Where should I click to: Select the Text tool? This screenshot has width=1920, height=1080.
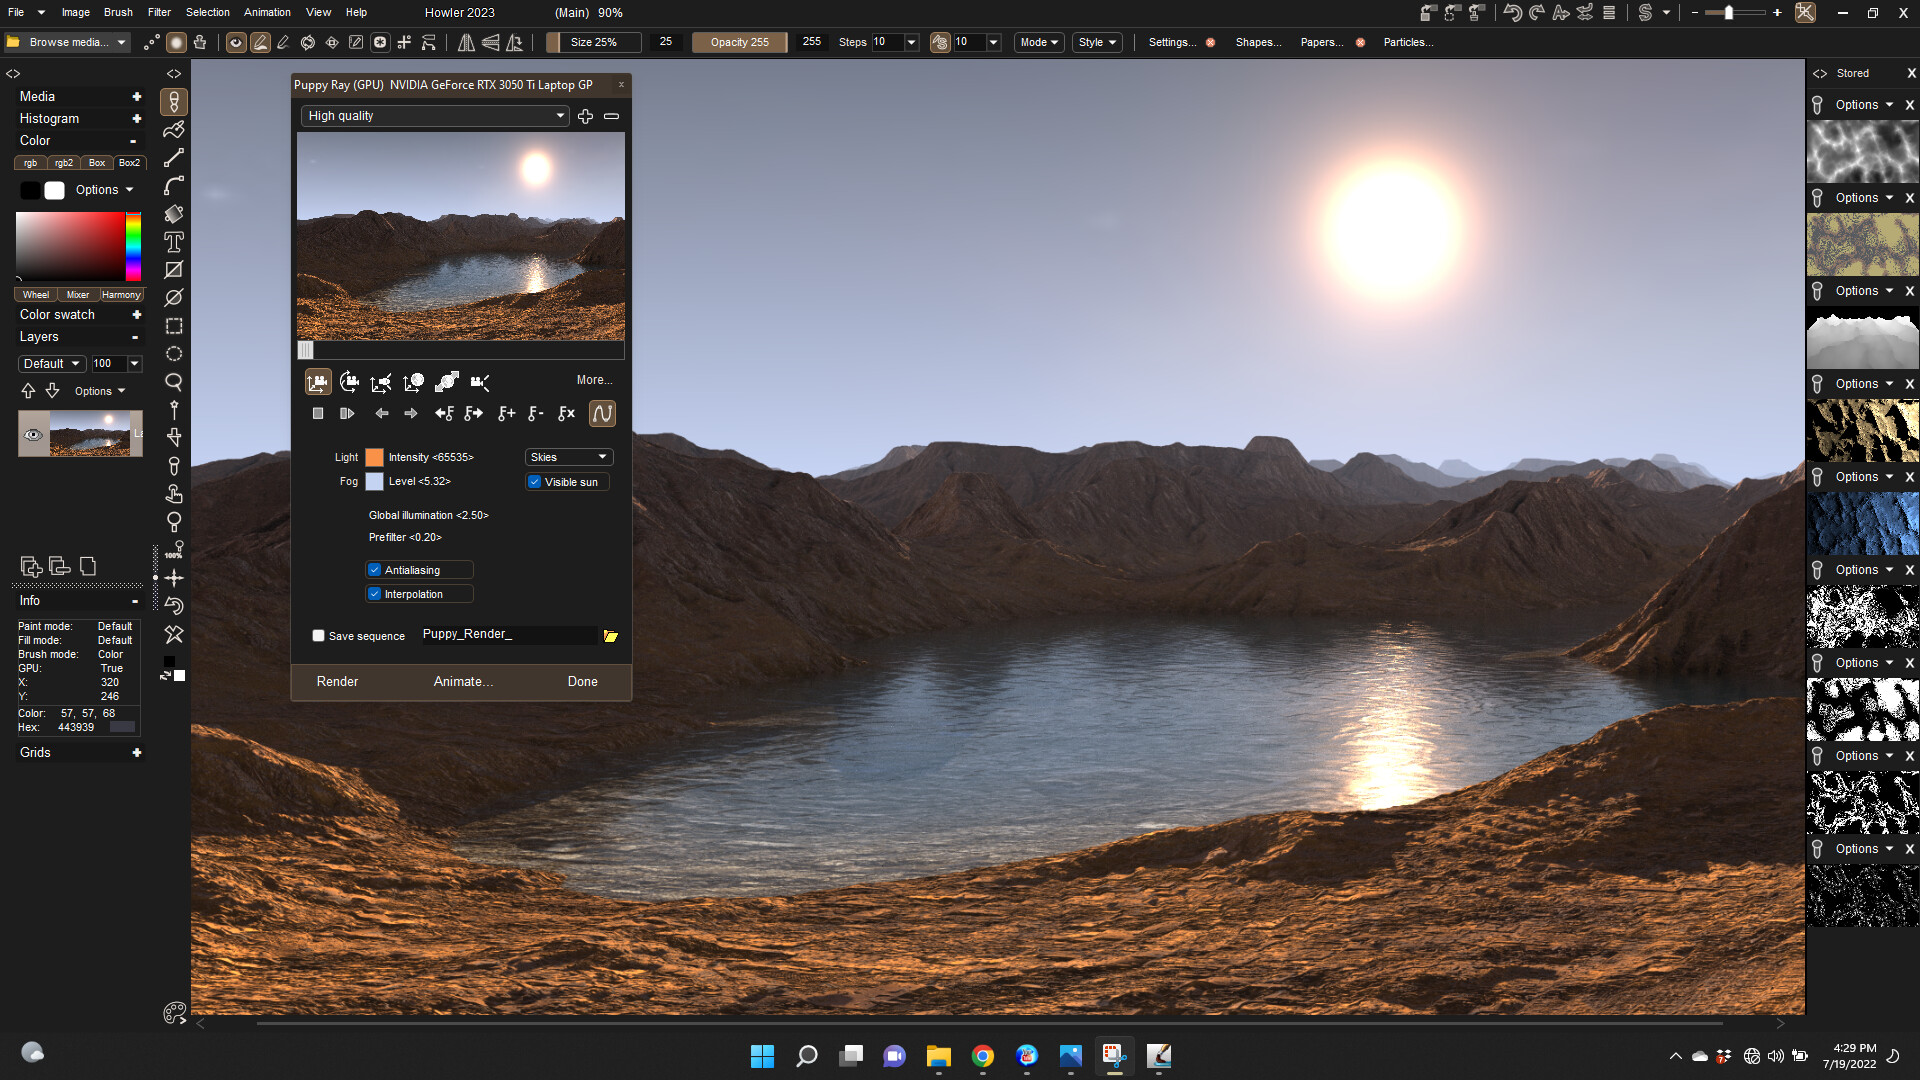pos(173,242)
